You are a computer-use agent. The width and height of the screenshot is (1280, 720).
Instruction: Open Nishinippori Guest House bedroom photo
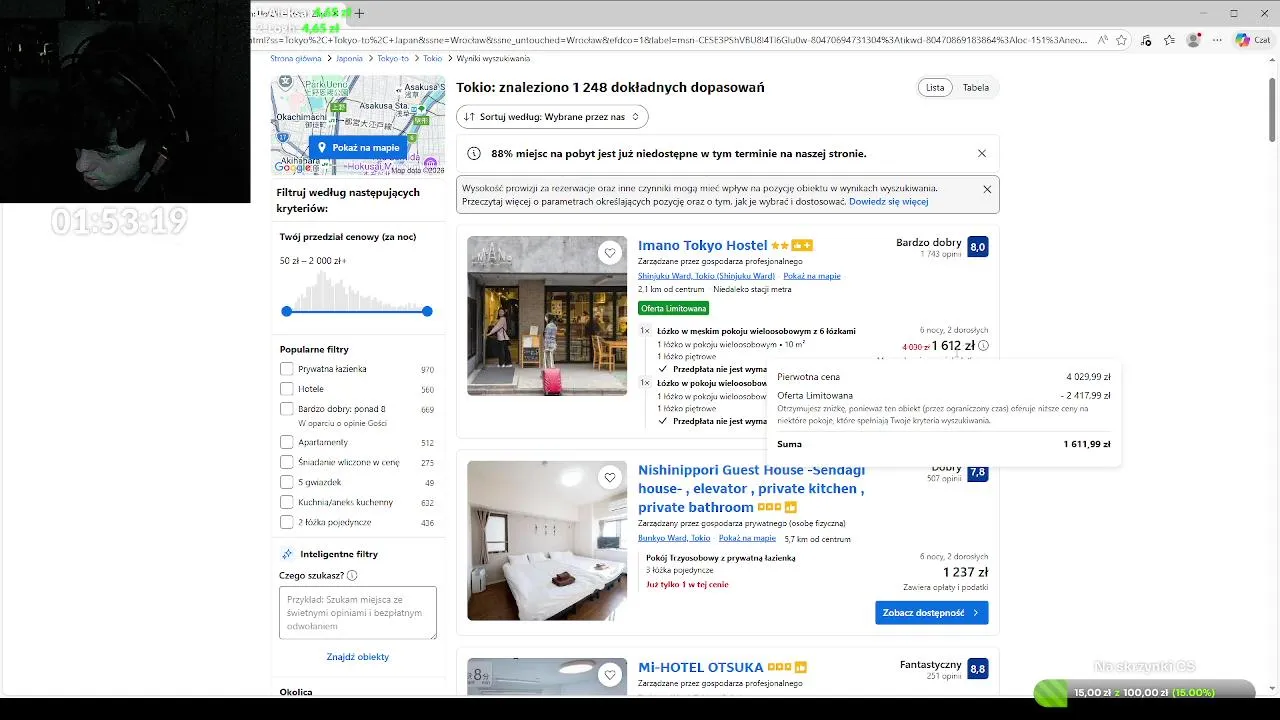pos(547,540)
